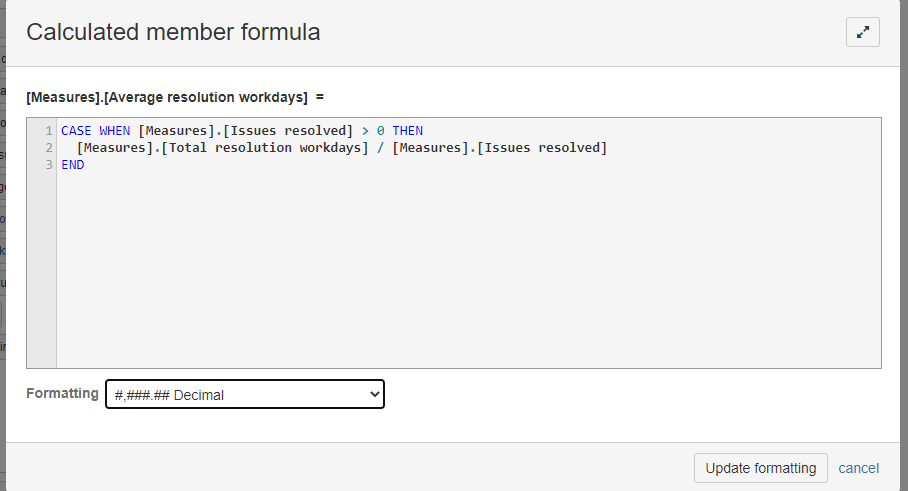
Task: Dismiss the dialog using the cancel link
Action: (858, 468)
